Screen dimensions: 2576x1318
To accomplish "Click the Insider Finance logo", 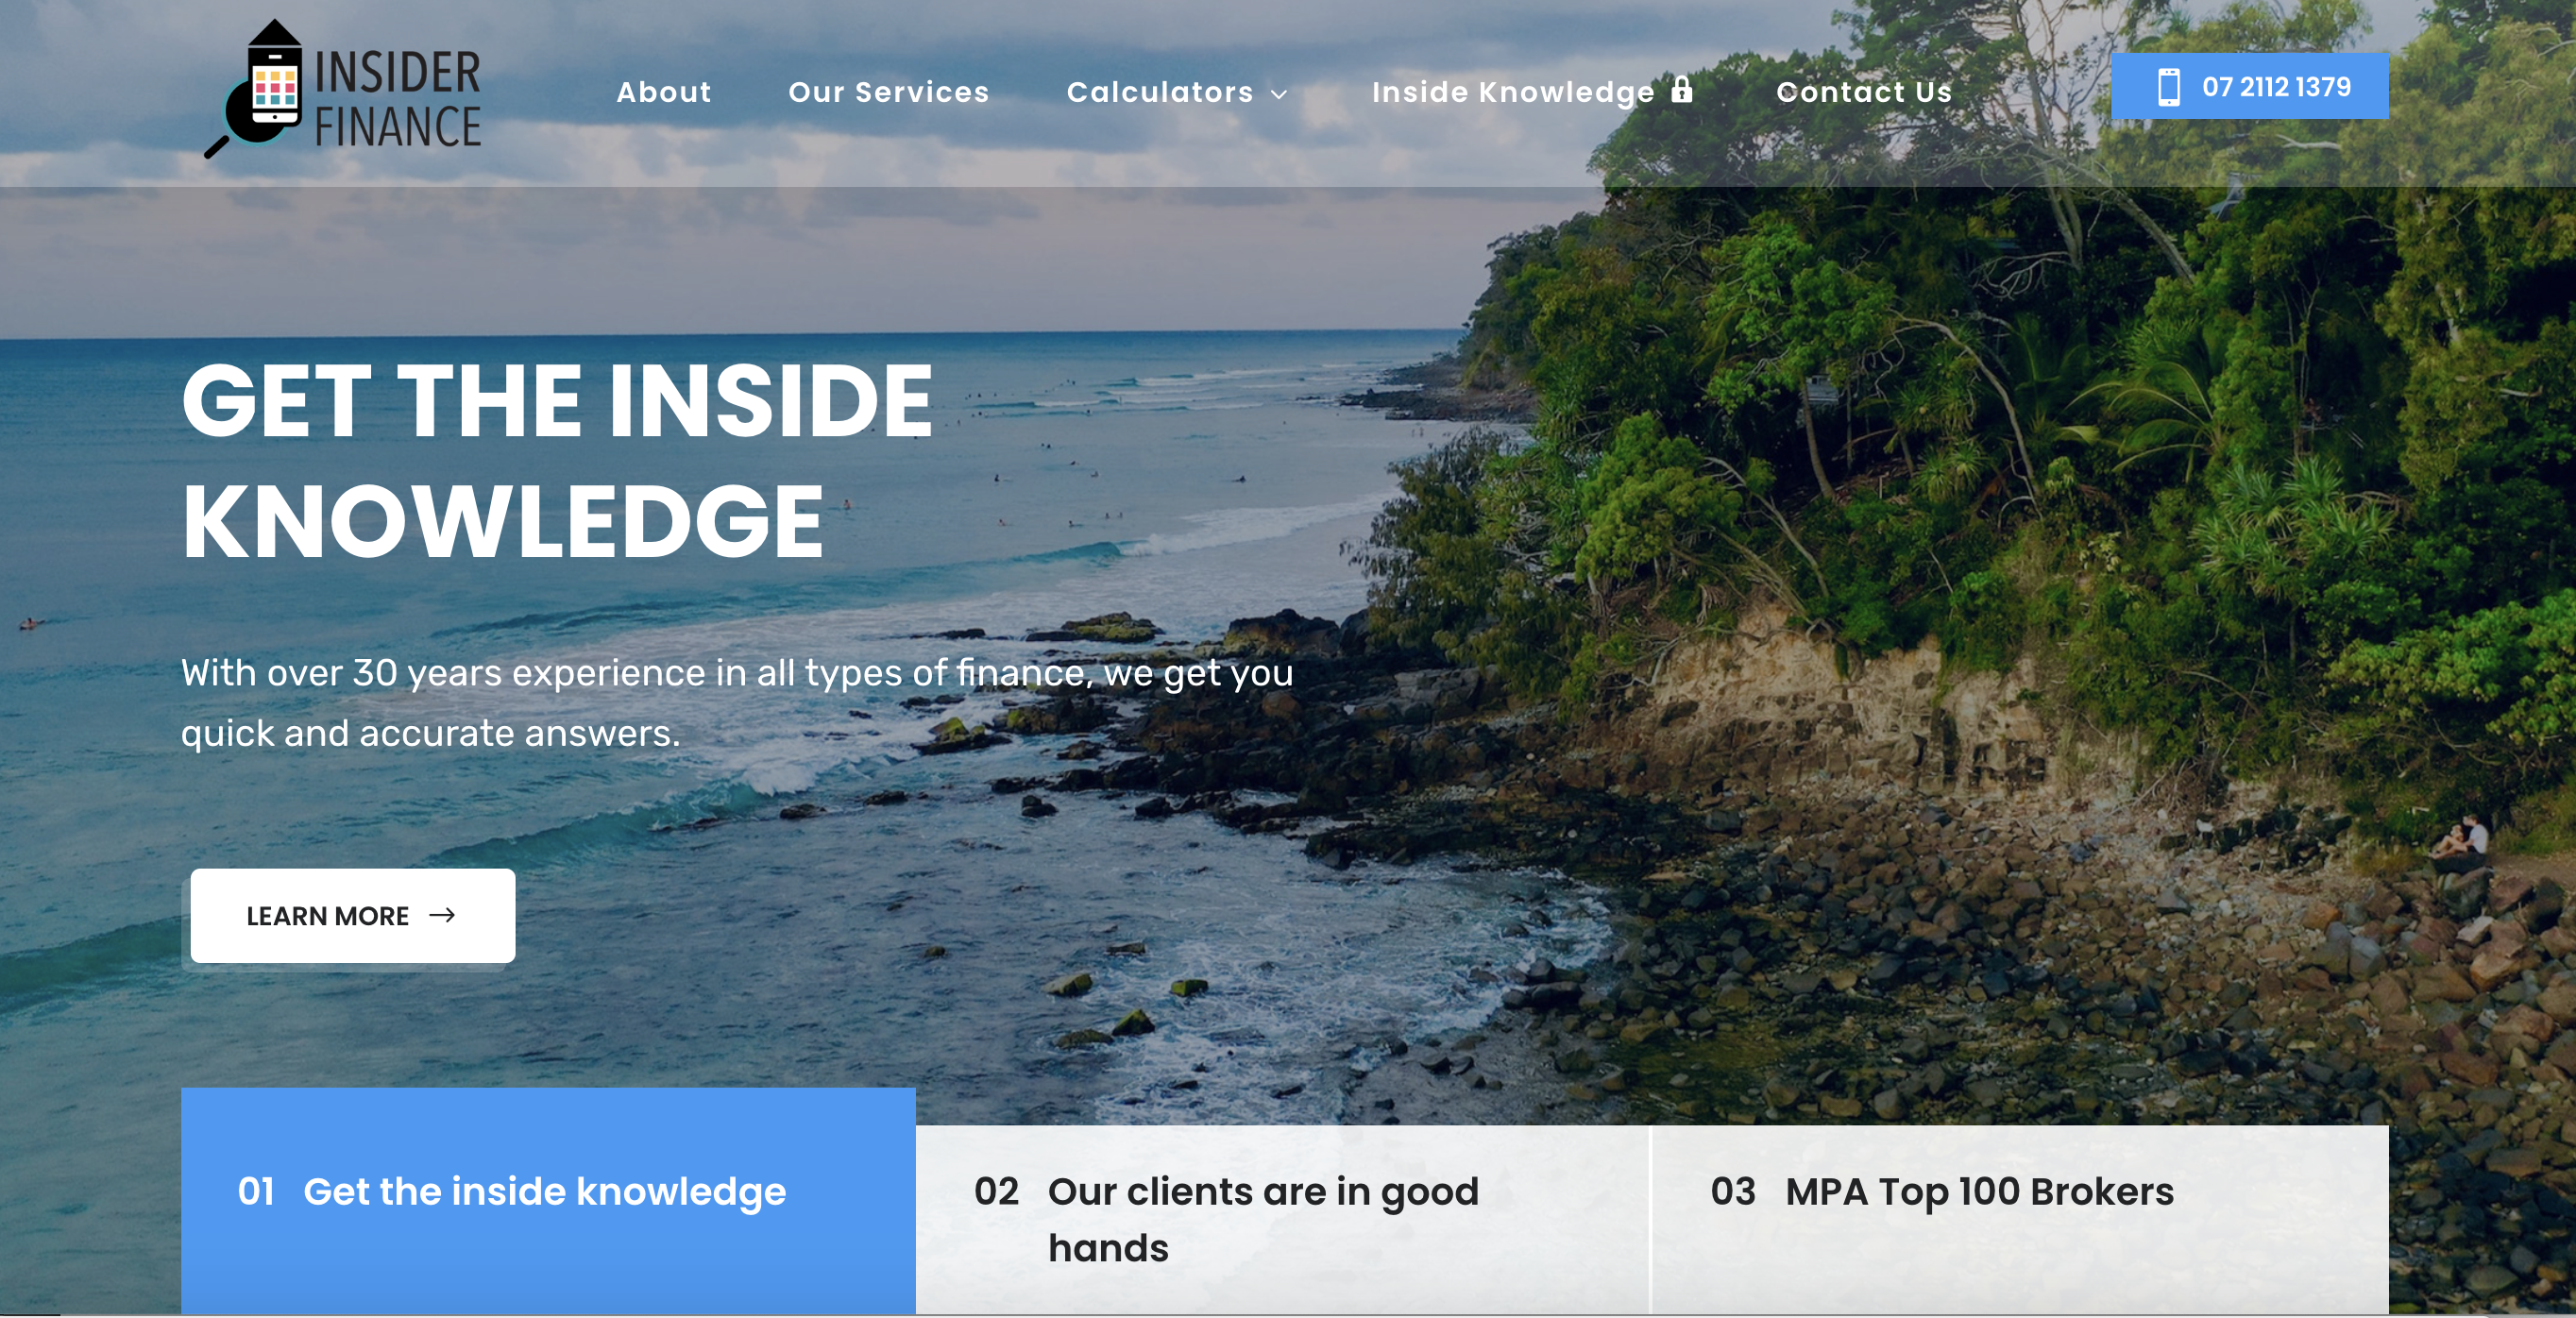I will pos(343,90).
